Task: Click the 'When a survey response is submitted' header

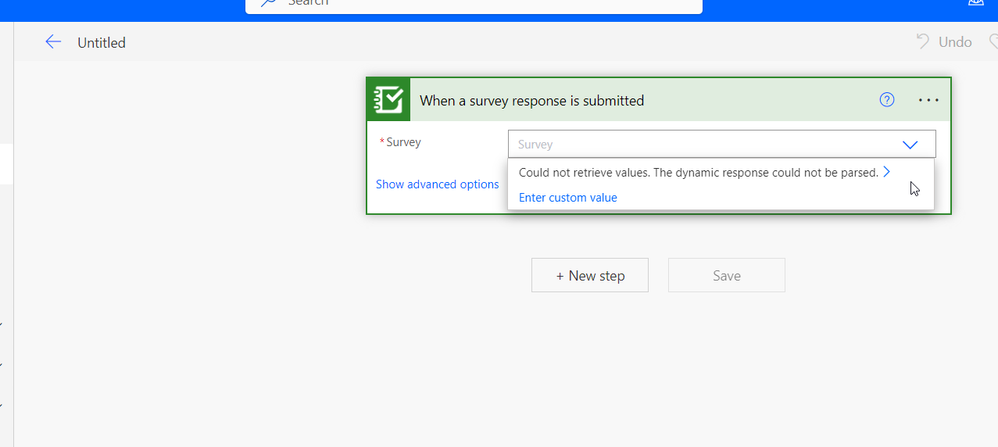Action: 531,100
